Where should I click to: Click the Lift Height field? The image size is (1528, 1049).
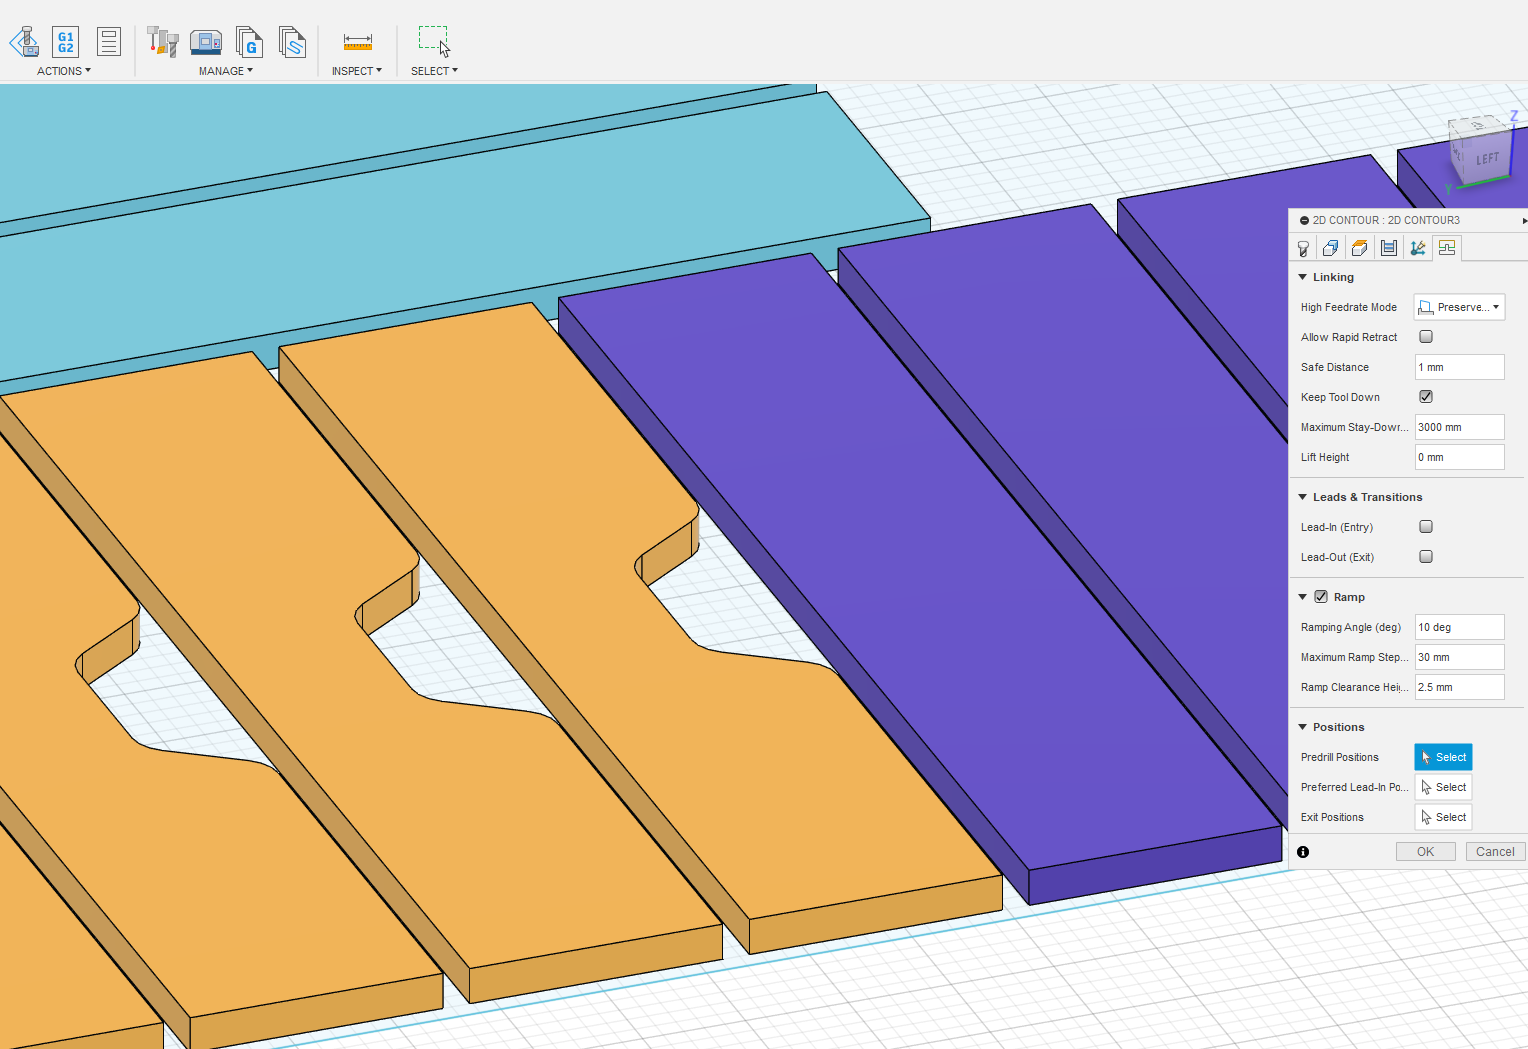point(1459,457)
